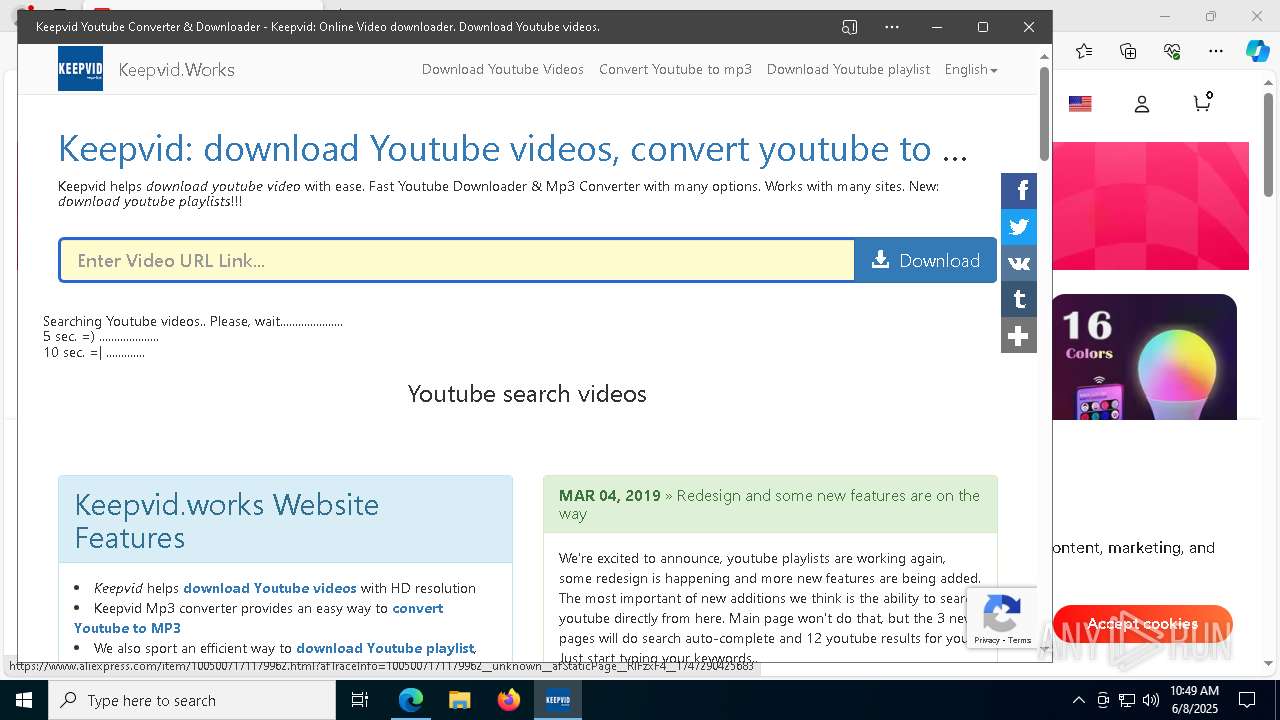Open shopping cart on AliExpress
This screenshot has height=720, width=1280.
point(1203,102)
